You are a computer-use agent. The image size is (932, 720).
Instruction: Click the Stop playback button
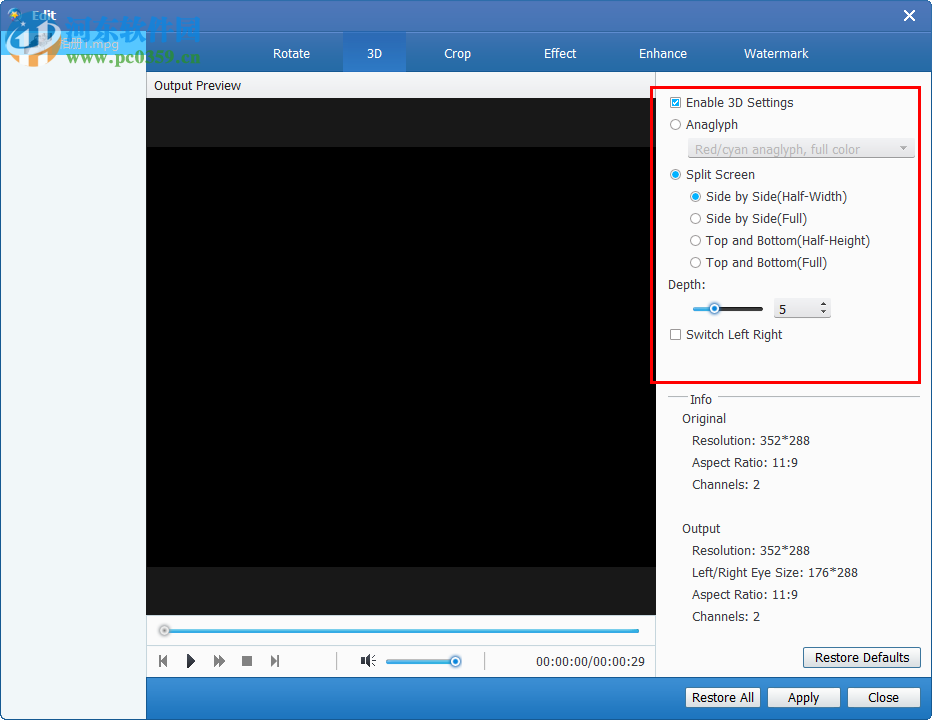click(247, 661)
